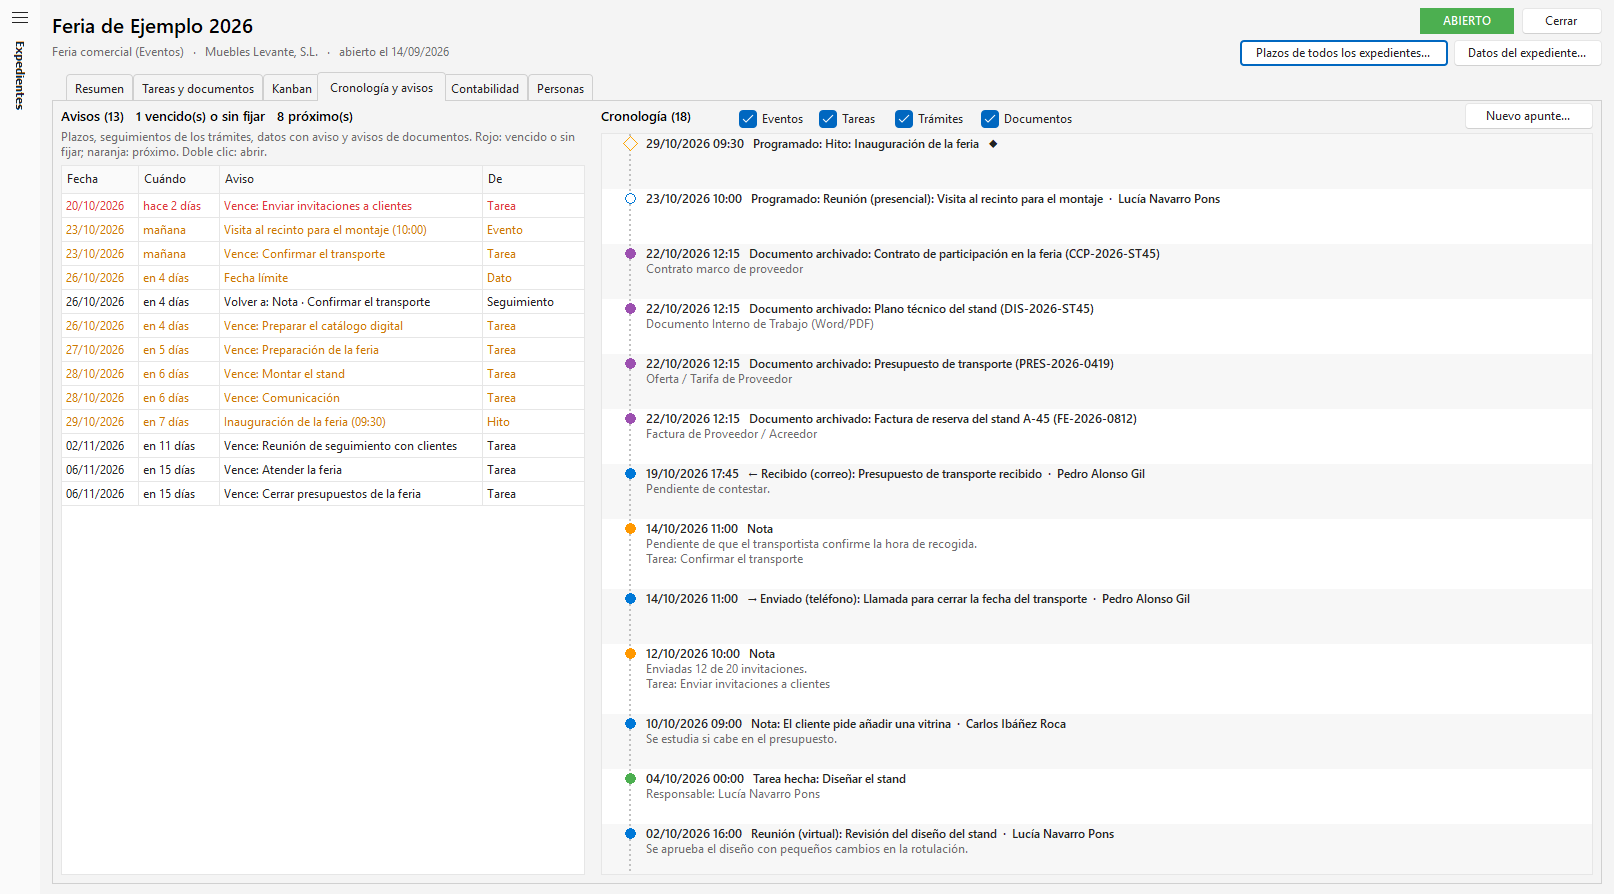Click the Cerrar button
The image size is (1614, 894).
click(x=1561, y=21)
